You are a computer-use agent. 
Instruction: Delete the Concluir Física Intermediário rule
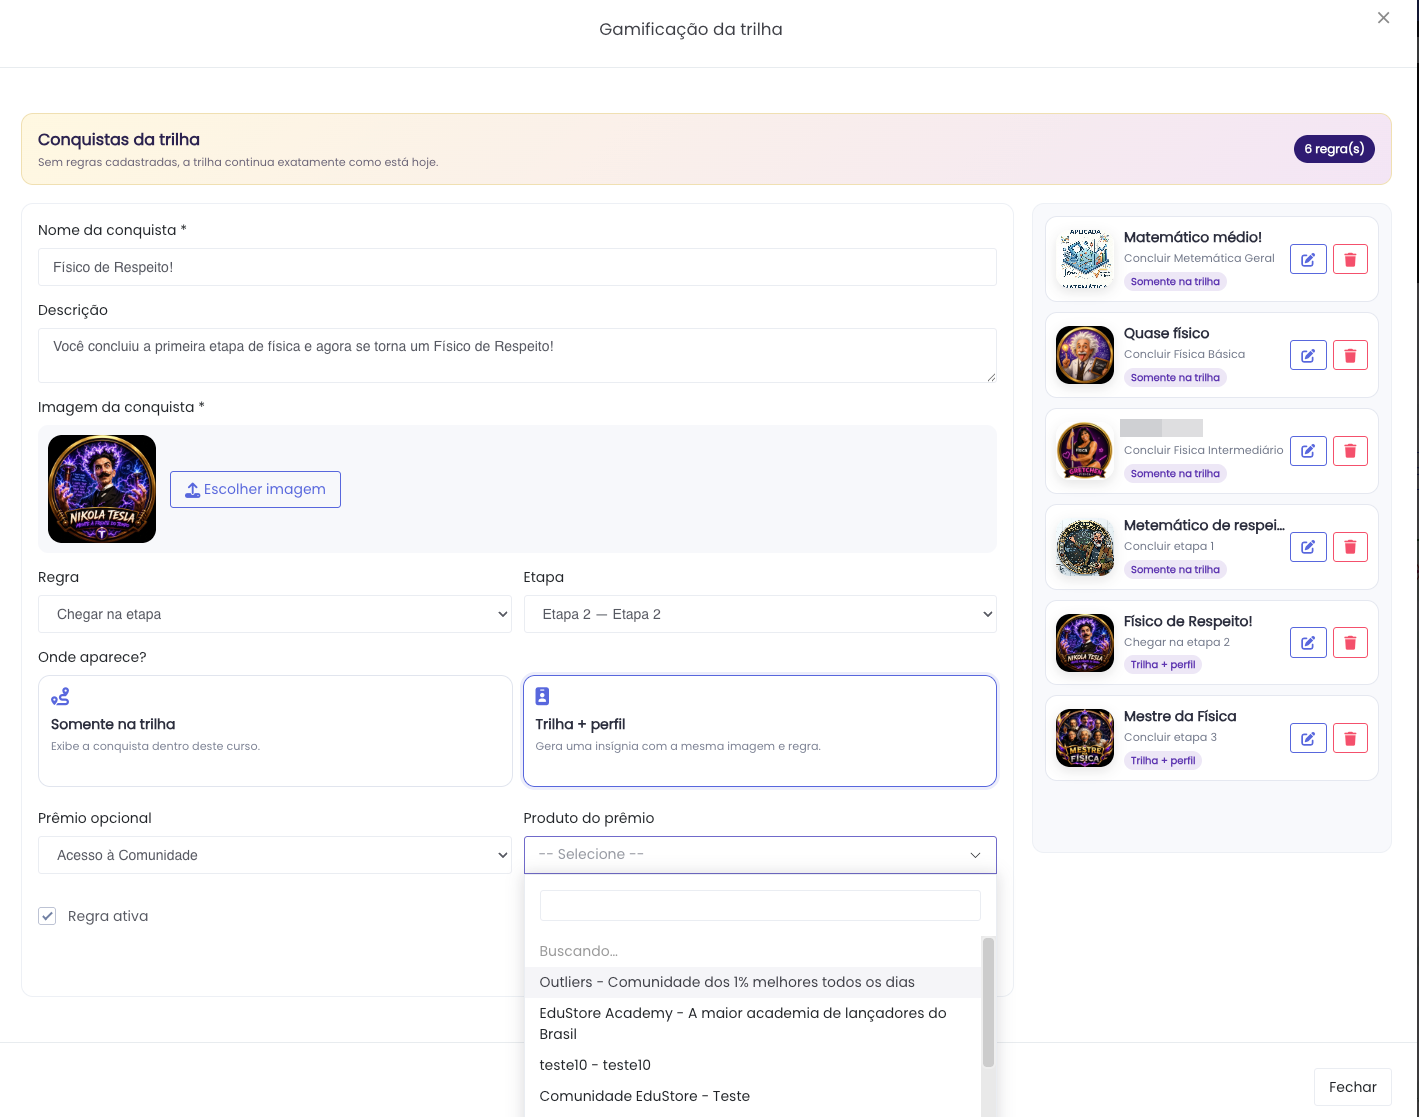tap(1350, 451)
